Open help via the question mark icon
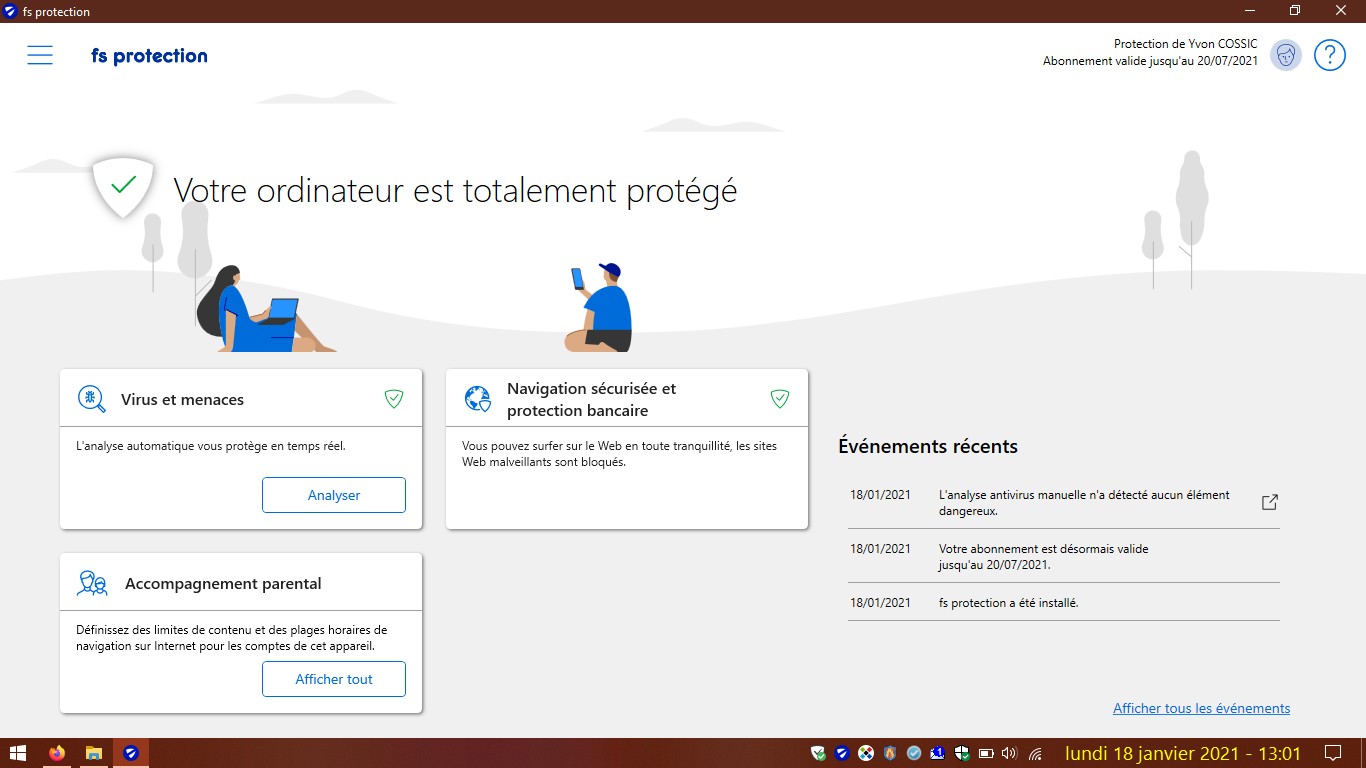 pyautogui.click(x=1329, y=55)
